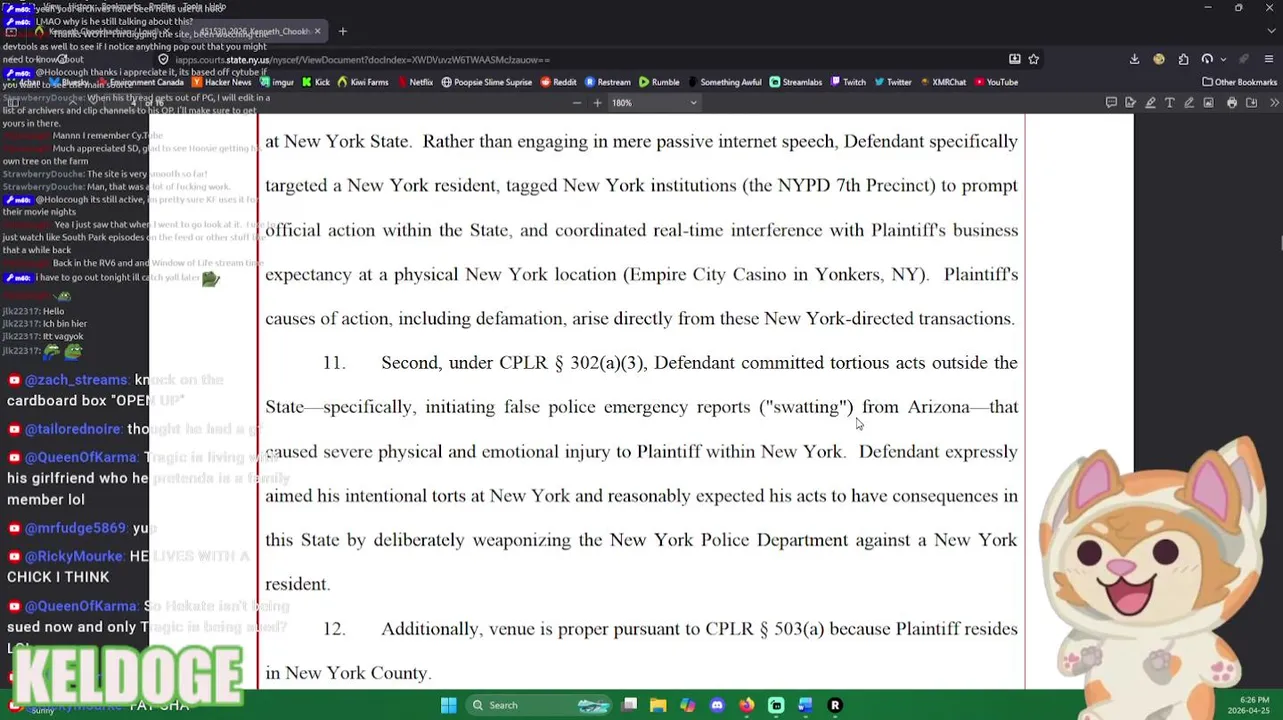The image size is (1283, 720).
Task: Close the current browser tab
Action: coord(317,31)
